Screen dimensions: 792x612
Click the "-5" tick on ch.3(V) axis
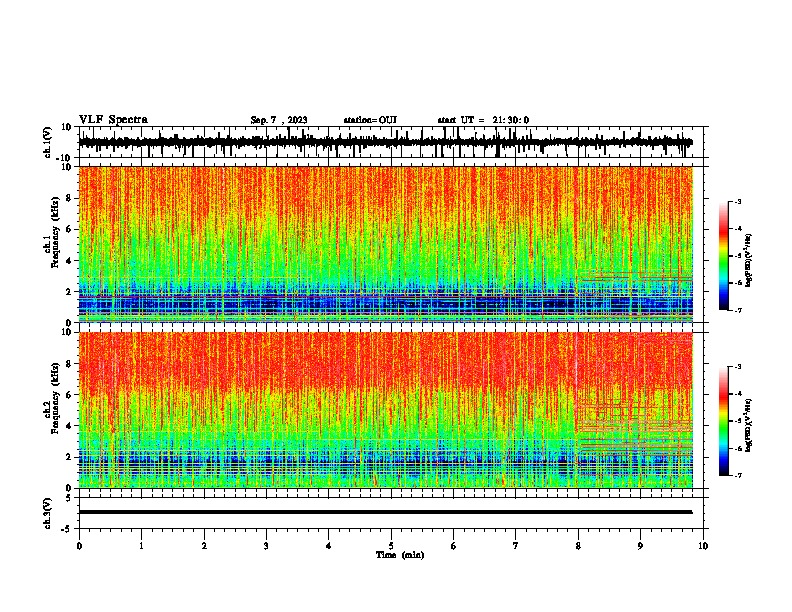[x=67, y=529]
